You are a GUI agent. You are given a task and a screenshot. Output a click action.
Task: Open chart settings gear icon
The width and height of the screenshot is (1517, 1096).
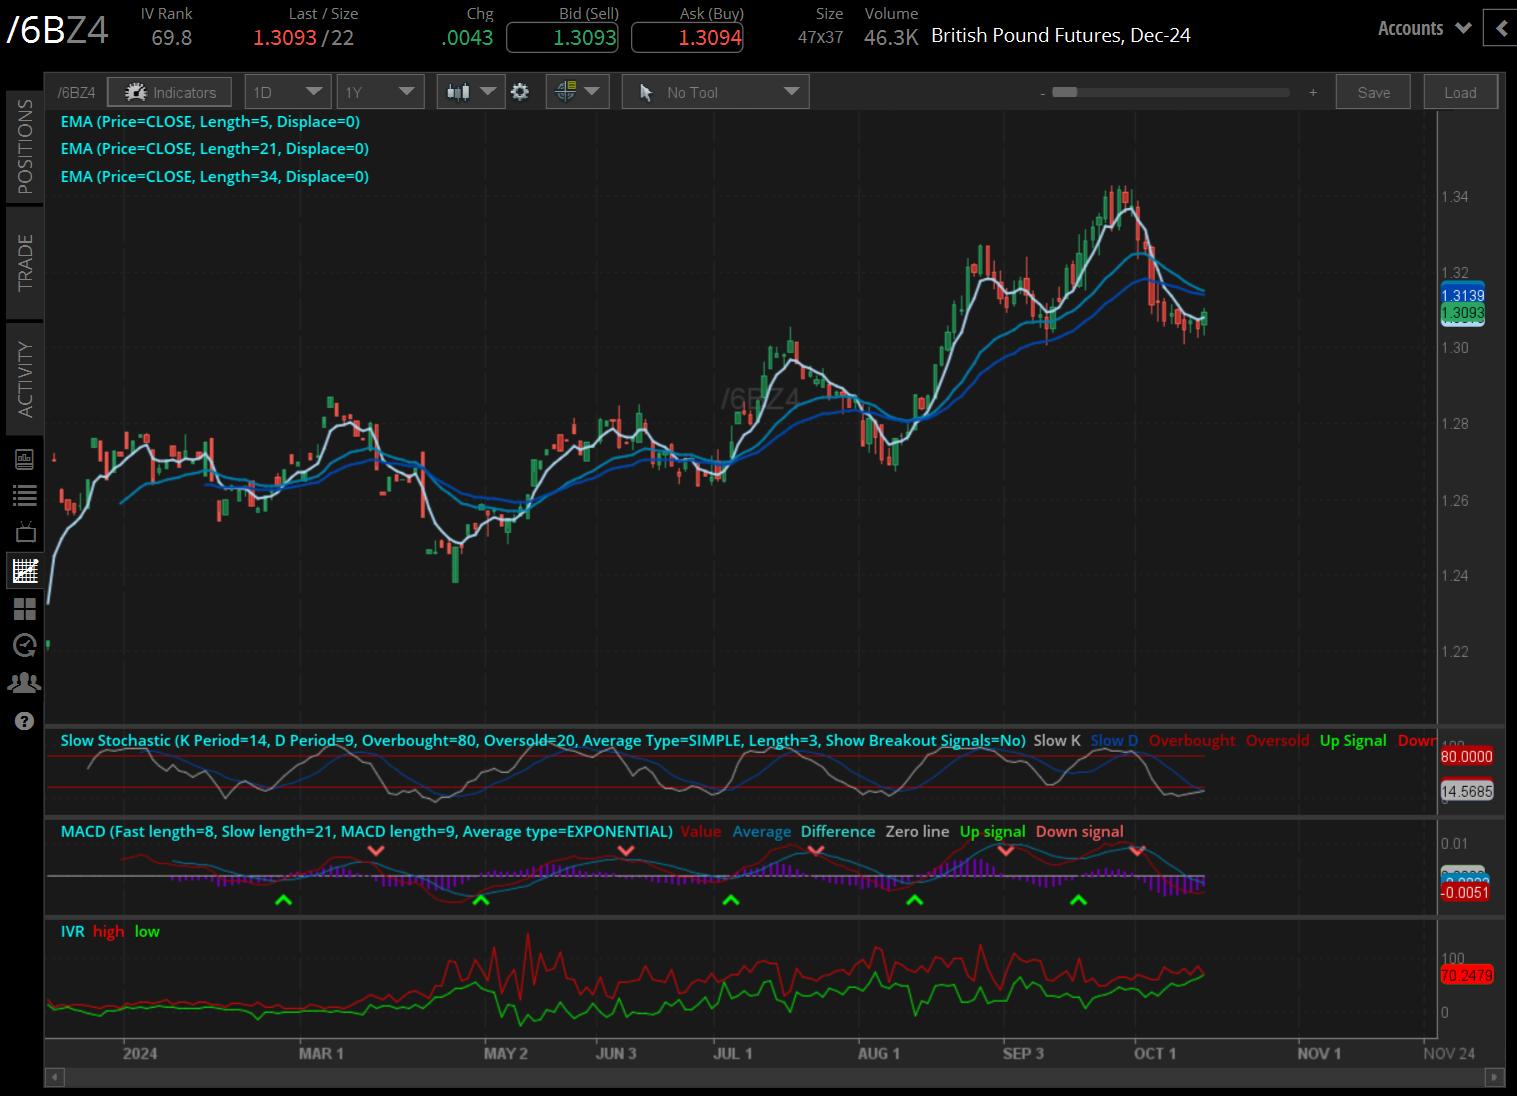coord(520,92)
